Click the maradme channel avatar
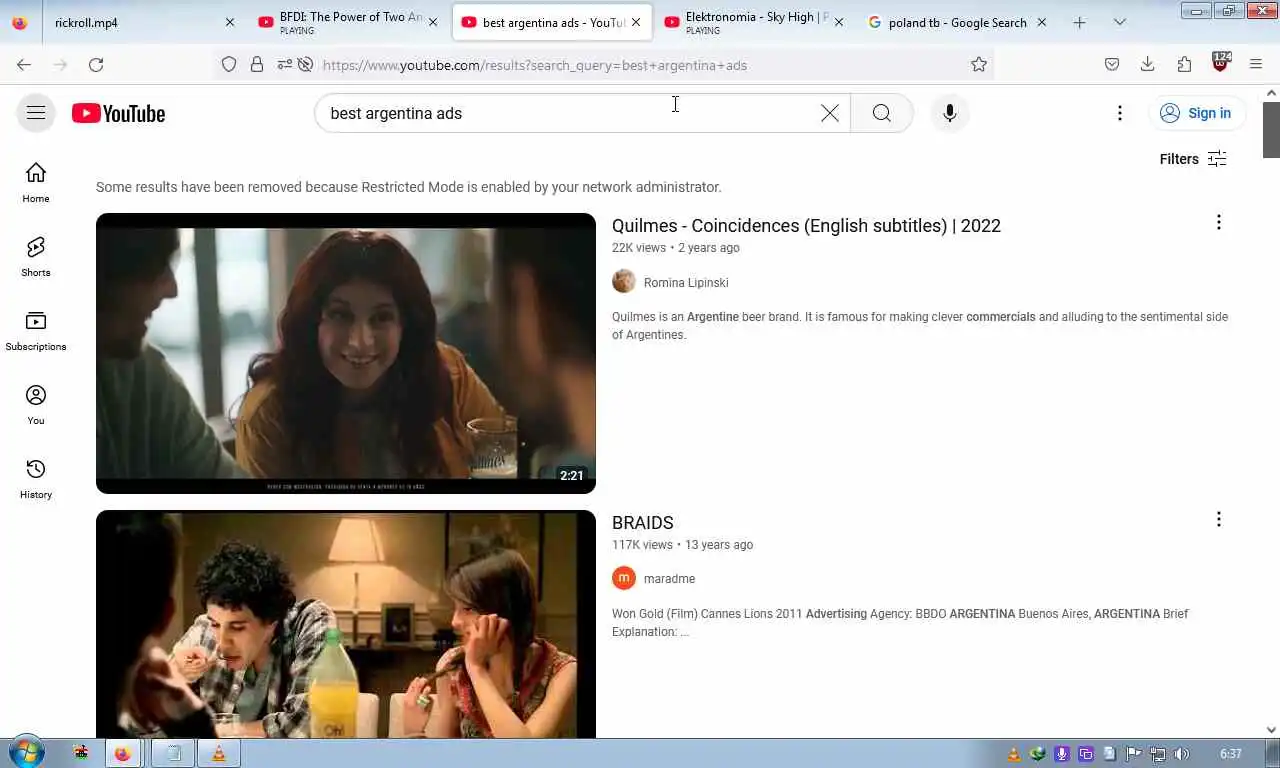 point(624,578)
